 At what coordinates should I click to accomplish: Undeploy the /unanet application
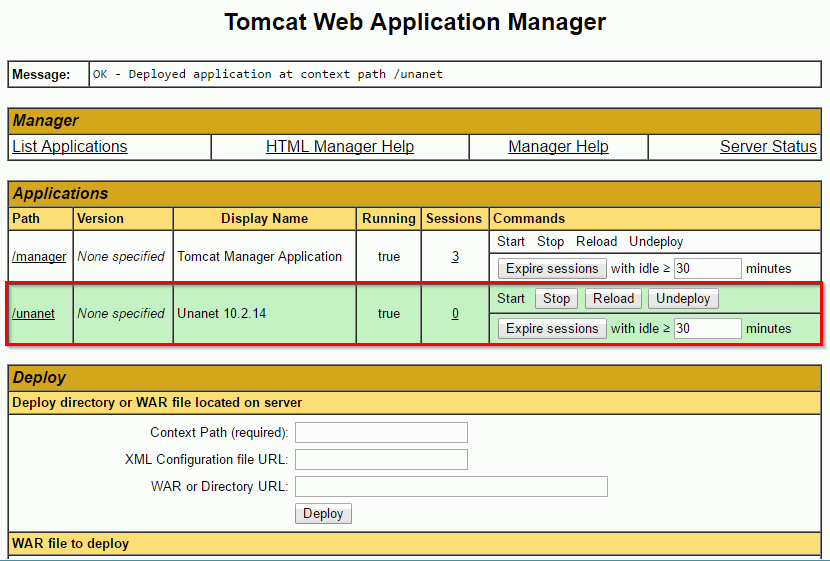(x=683, y=299)
